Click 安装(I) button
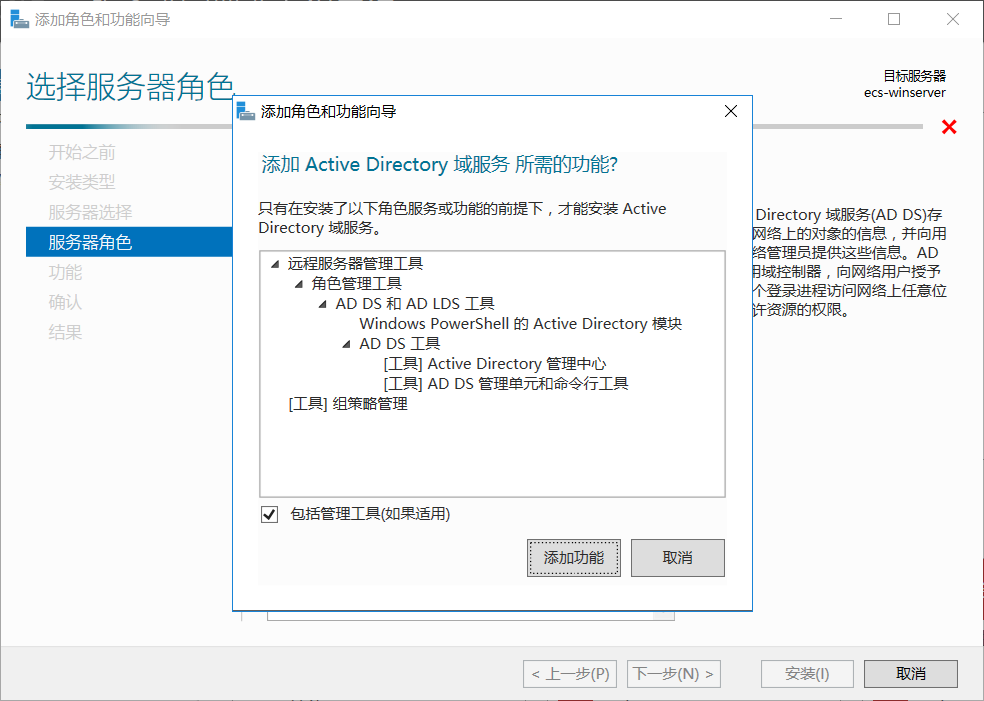Screen dimensions: 984x701 (807, 674)
